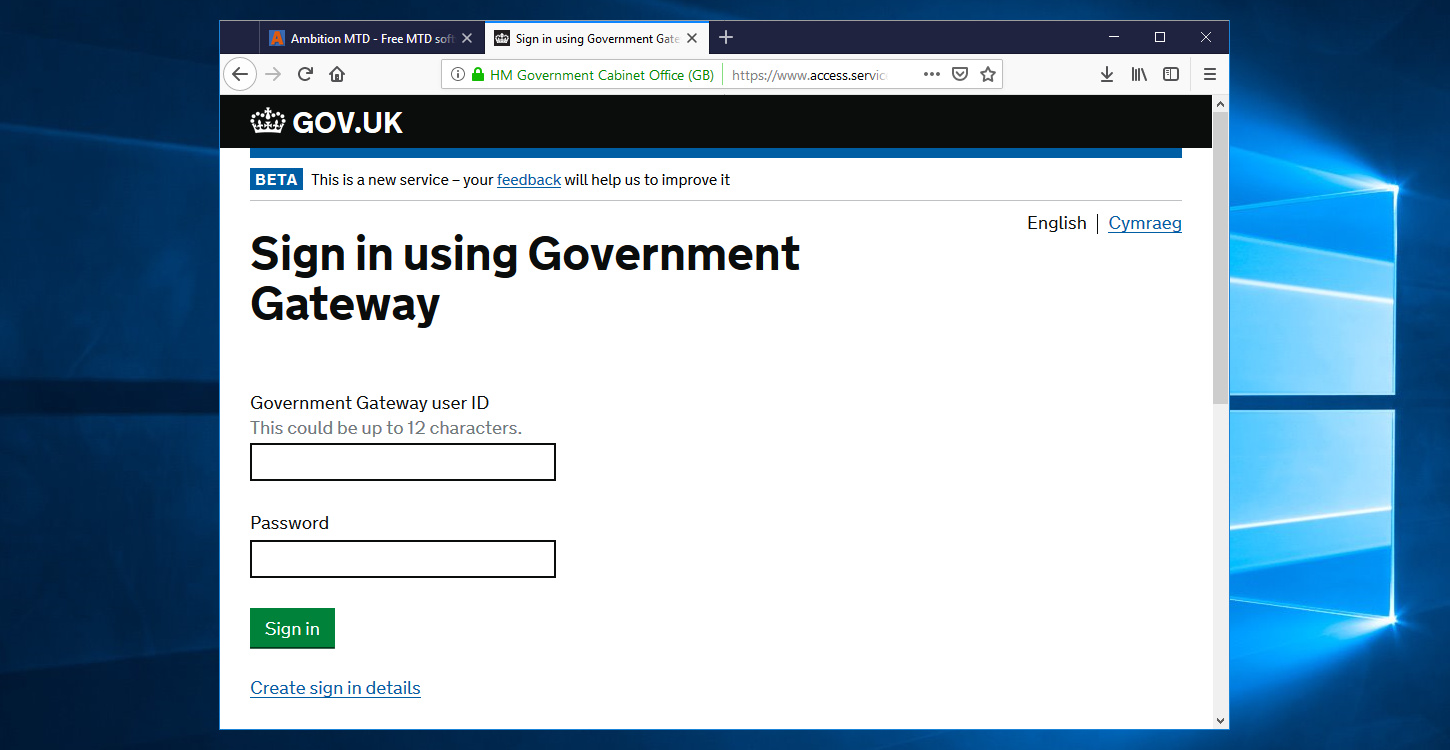
Task: Open the Create sign in details link
Action: [335, 688]
